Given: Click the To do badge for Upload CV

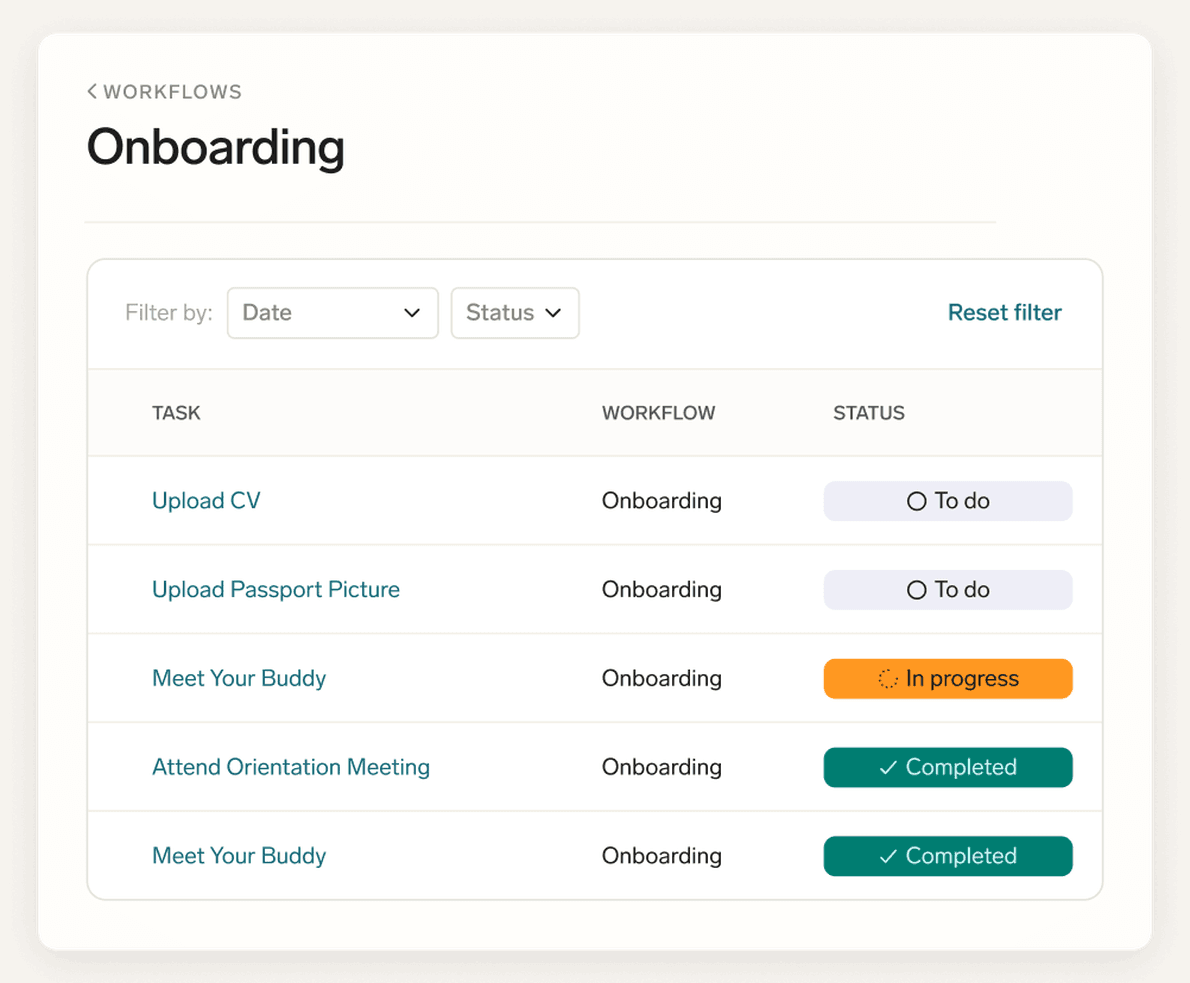Looking at the screenshot, I should point(948,501).
